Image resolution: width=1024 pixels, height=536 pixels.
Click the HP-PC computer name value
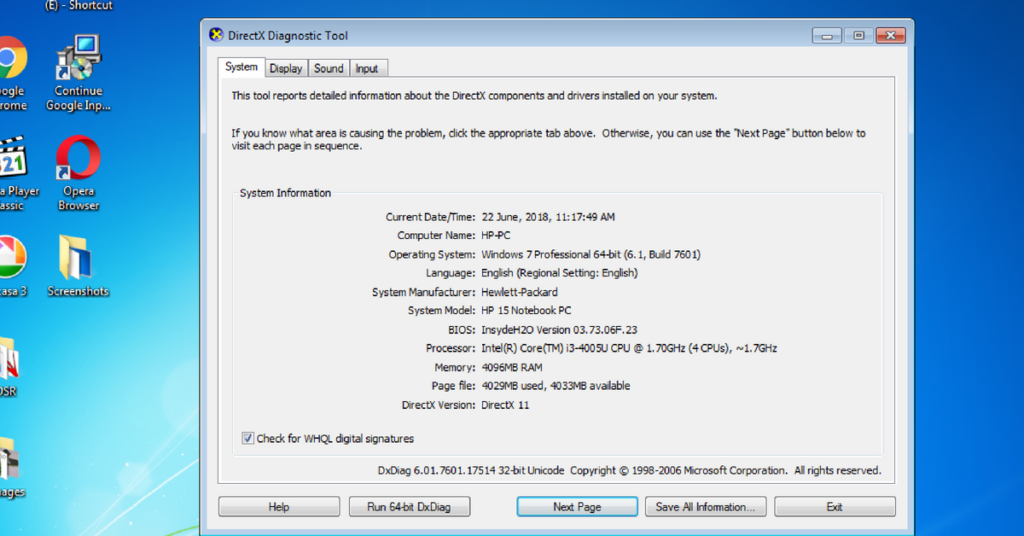coord(496,235)
